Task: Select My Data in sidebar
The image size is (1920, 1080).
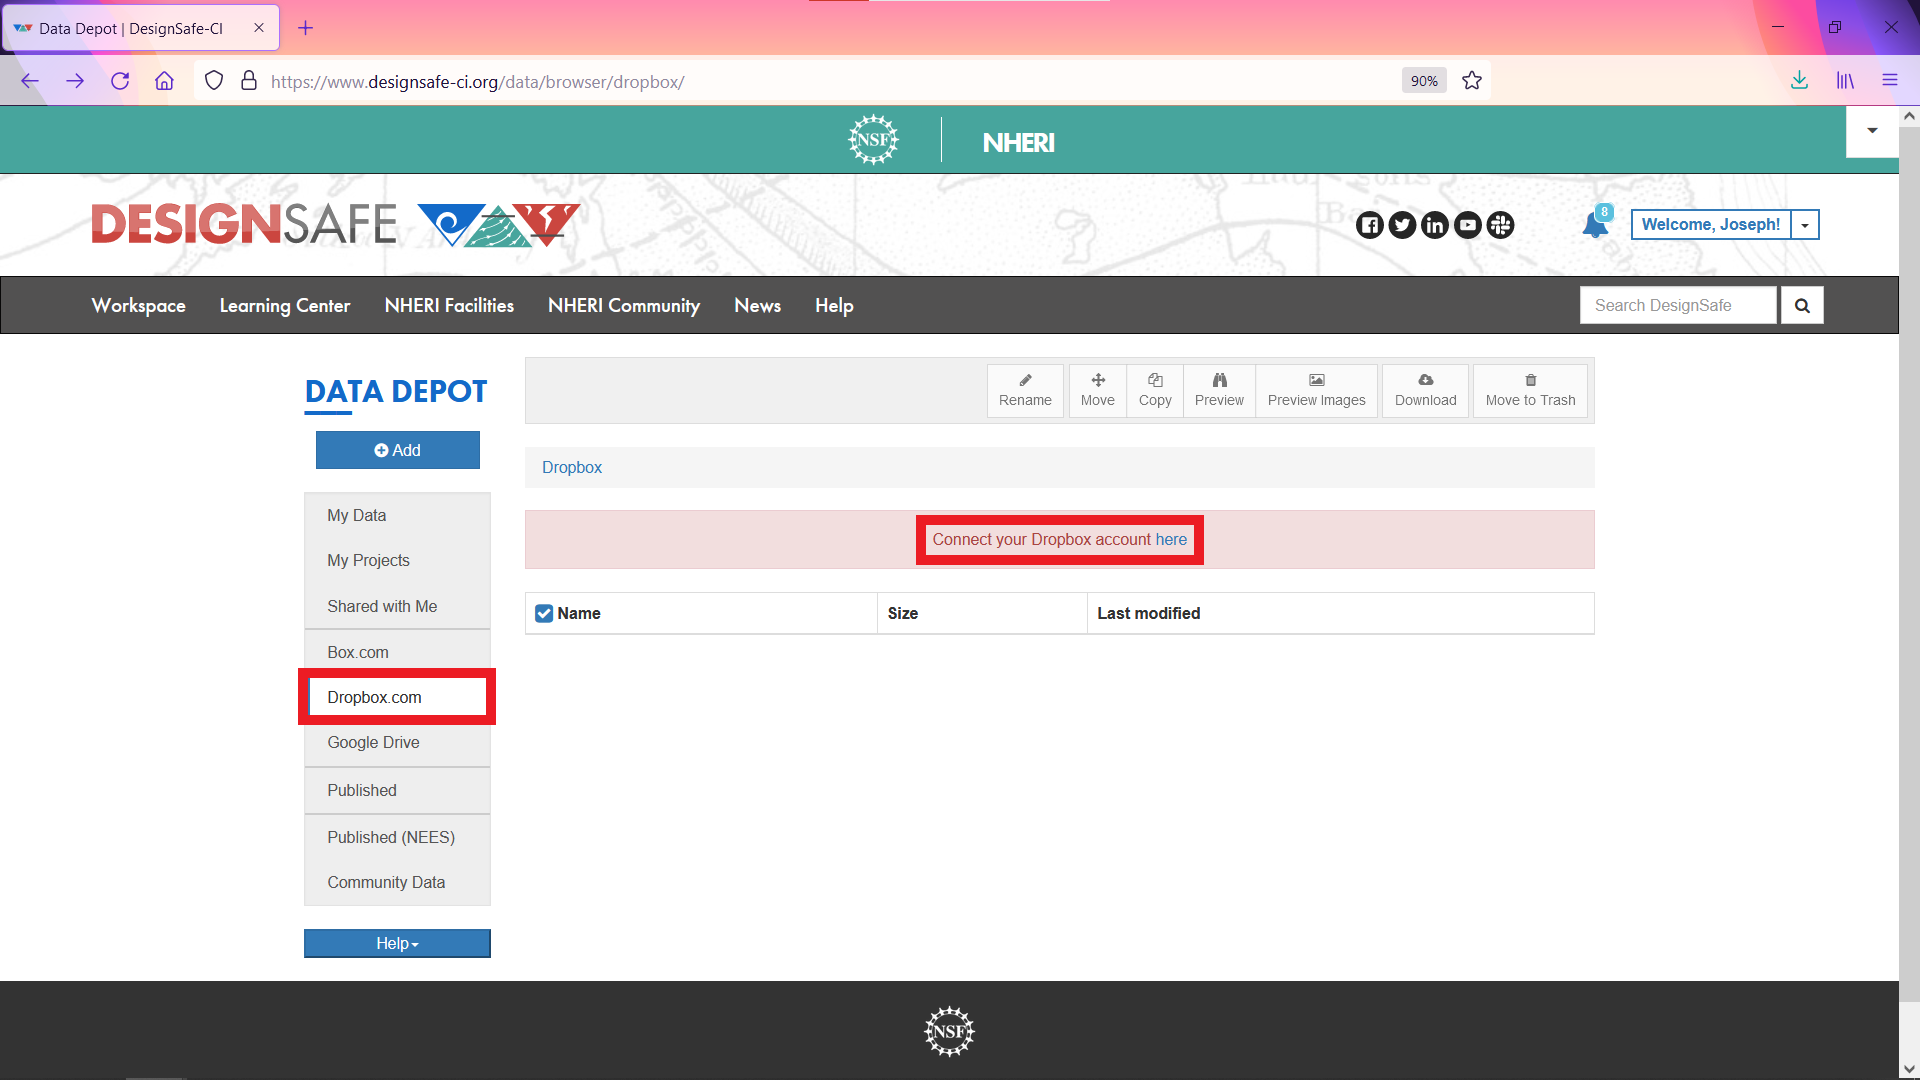Action: point(397,515)
